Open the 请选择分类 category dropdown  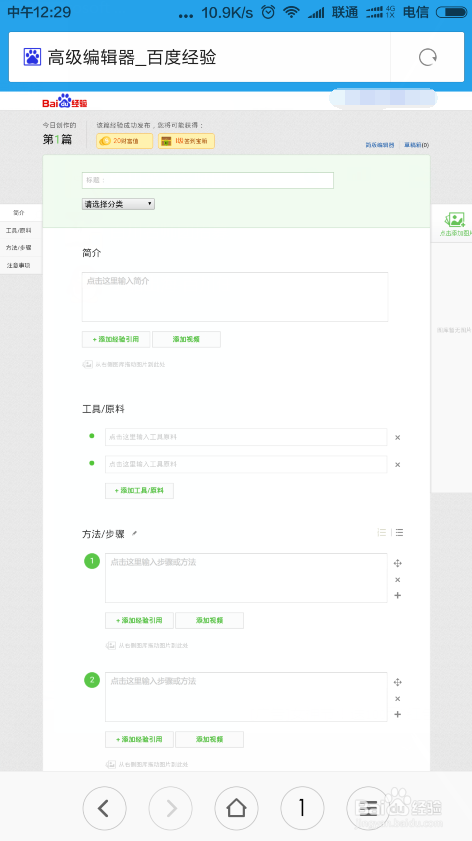pyautogui.click(x=118, y=204)
